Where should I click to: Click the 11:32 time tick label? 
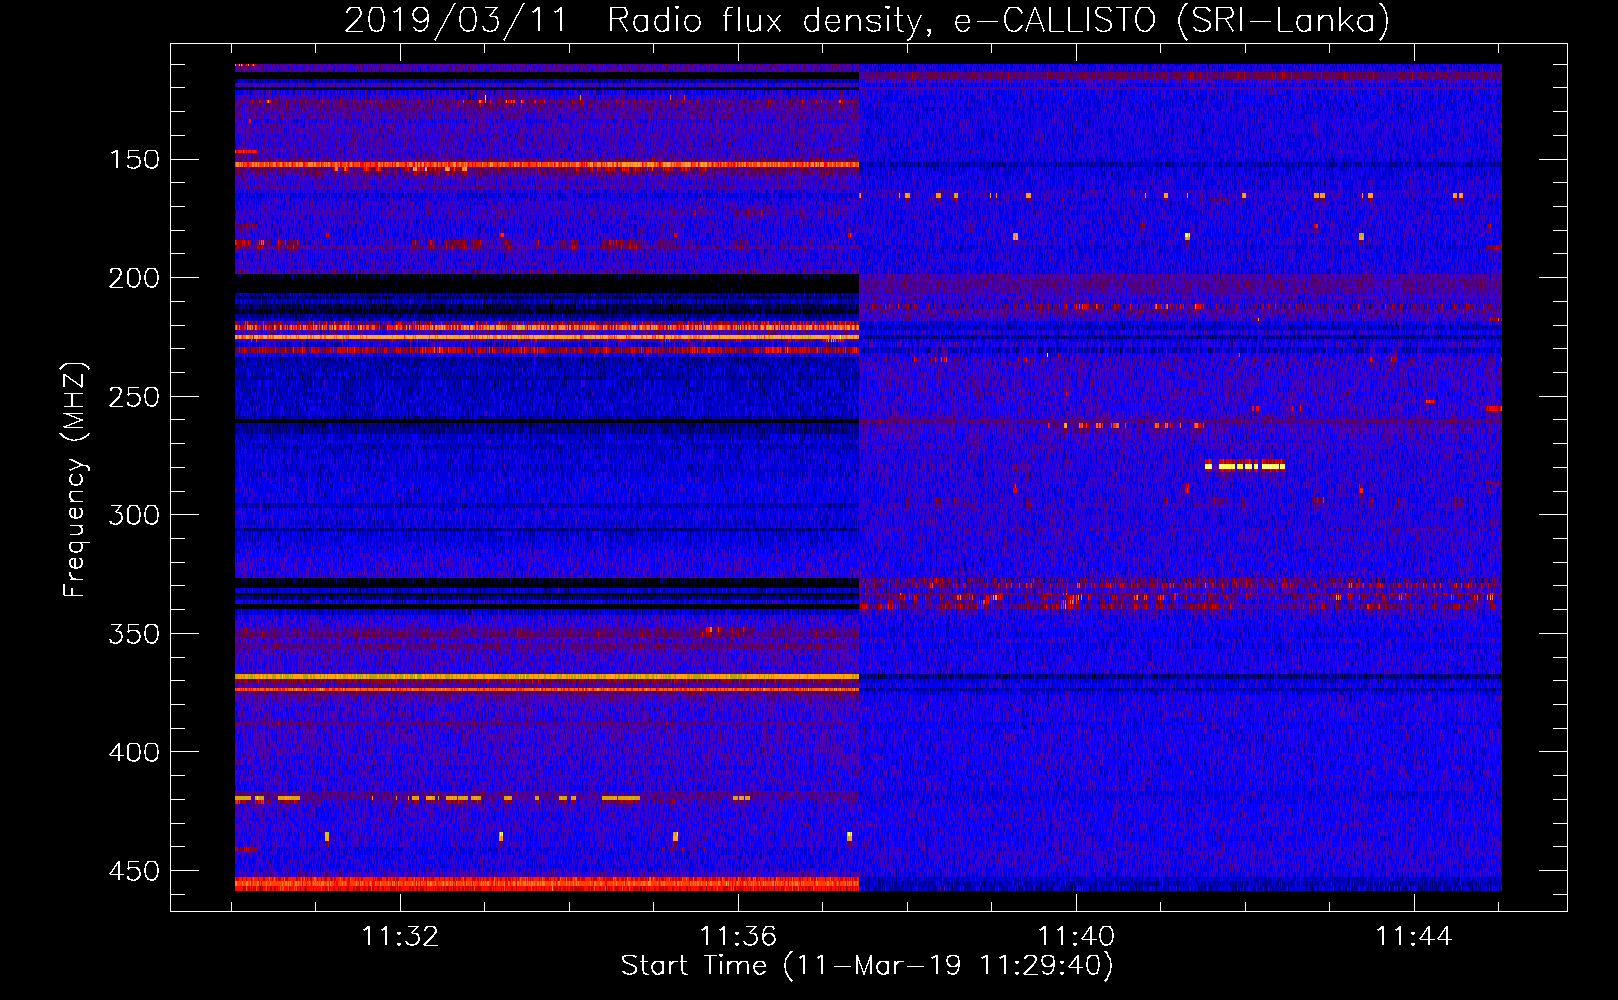point(400,936)
